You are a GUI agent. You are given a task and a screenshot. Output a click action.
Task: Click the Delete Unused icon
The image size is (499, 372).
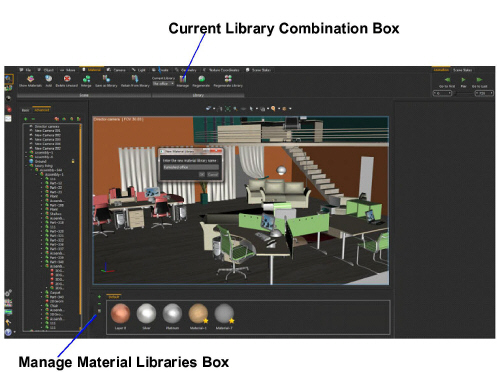click(x=67, y=79)
